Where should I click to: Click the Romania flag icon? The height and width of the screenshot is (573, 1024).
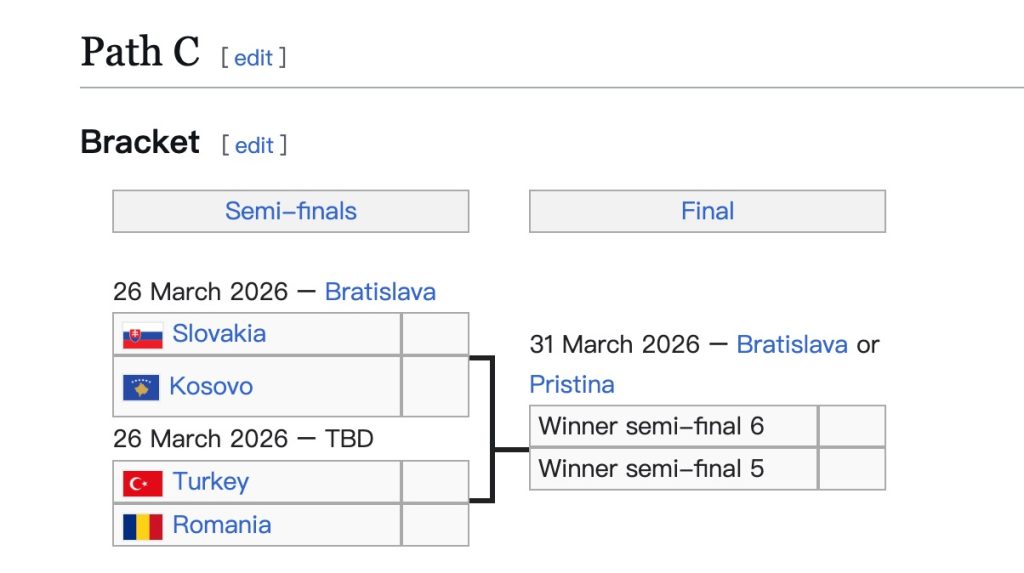142,526
